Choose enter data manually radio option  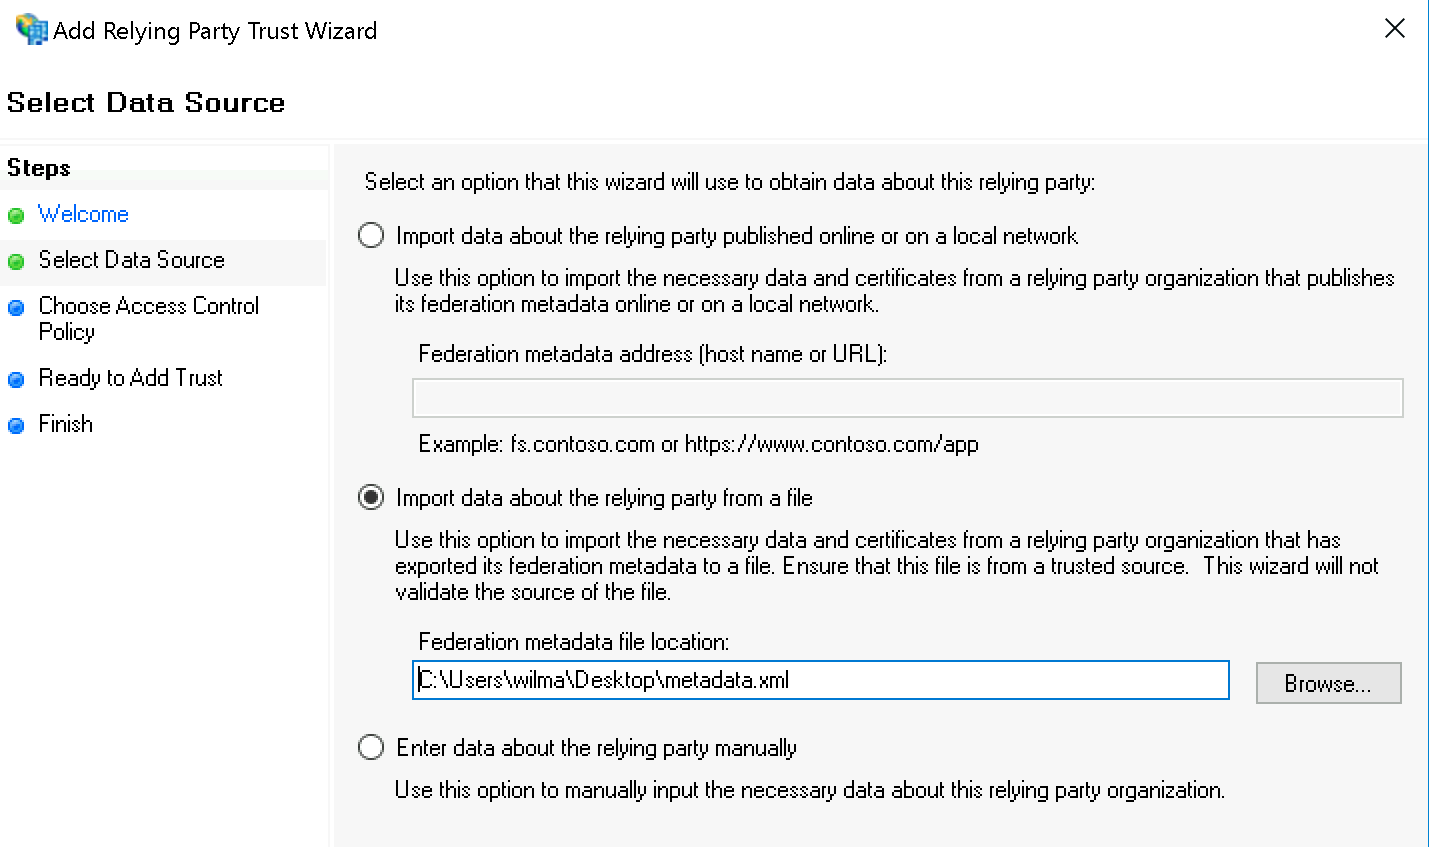coord(371,747)
